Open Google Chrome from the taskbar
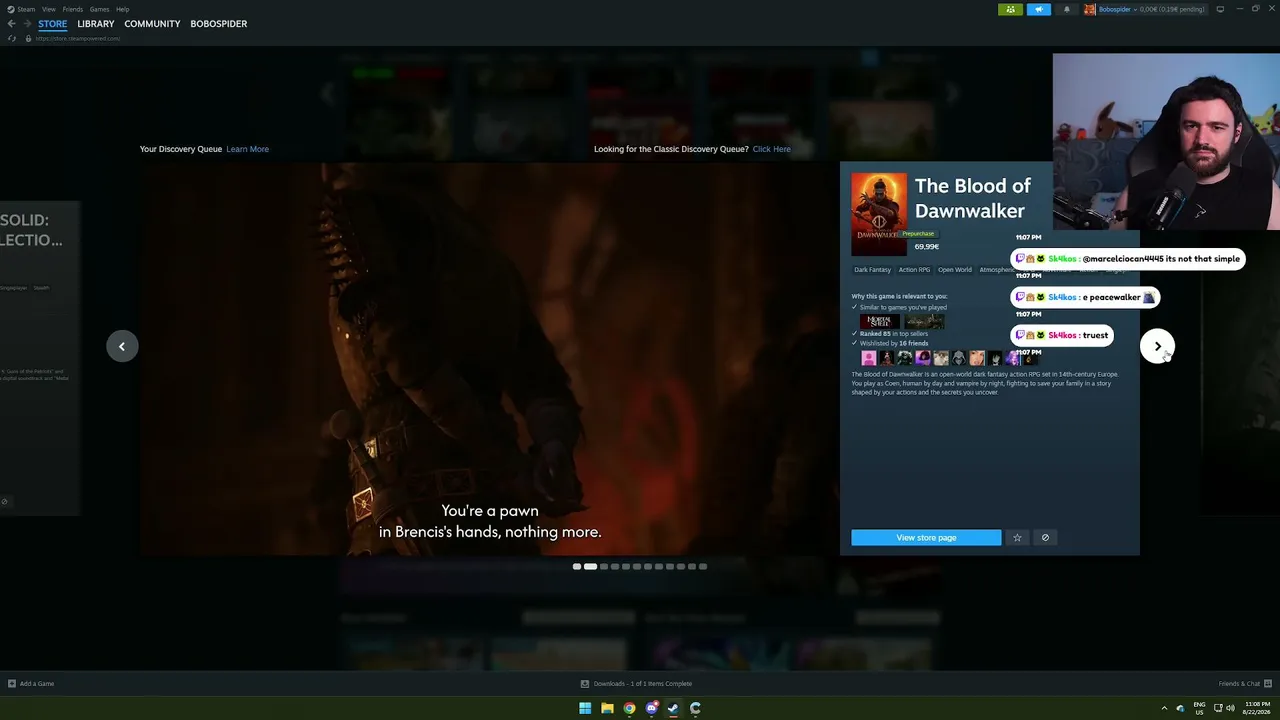Viewport: 1280px width, 720px height. point(629,708)
